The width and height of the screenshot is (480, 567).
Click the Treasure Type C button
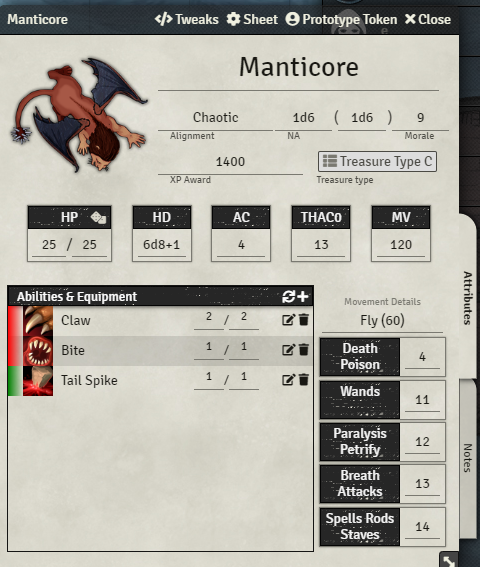[377, 161]
